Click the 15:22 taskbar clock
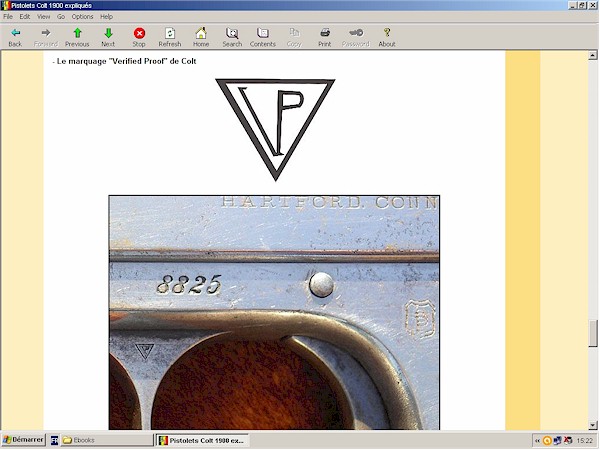Image resolution: width=600 pixels, height=450 pixels. coord(584,441)
